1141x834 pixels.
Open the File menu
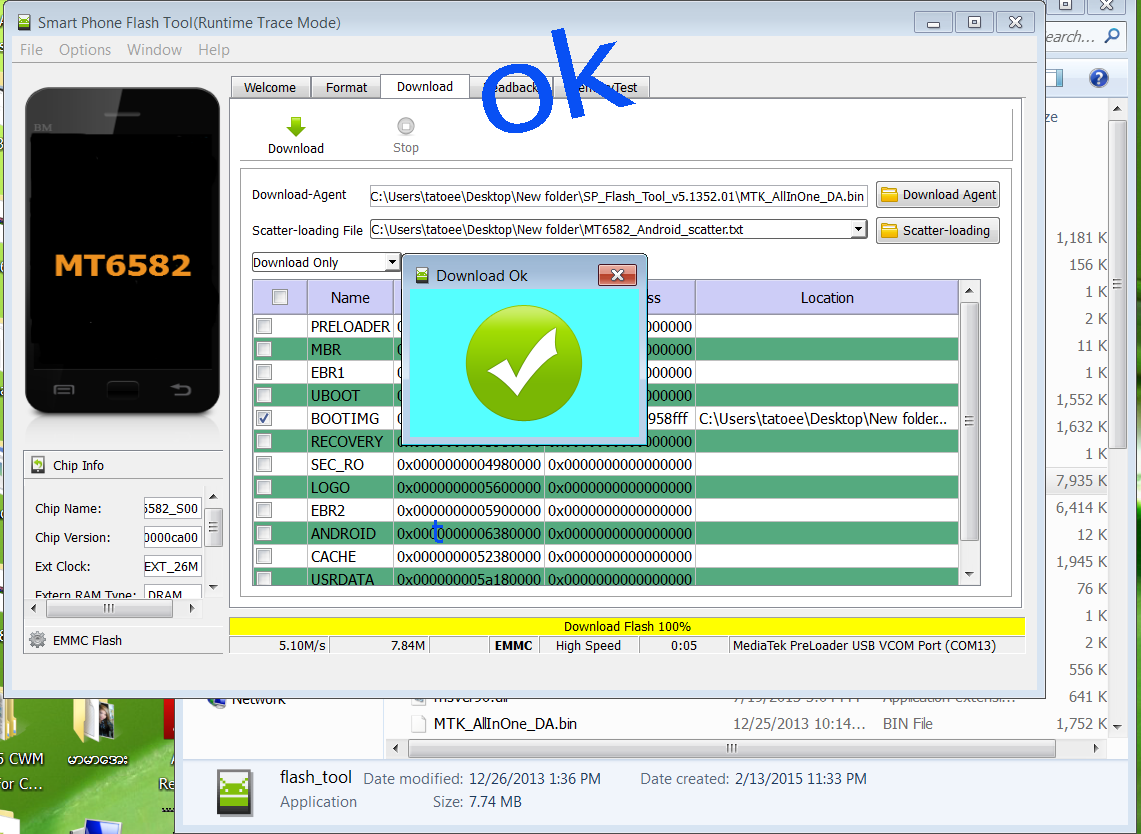pos(31,49)
